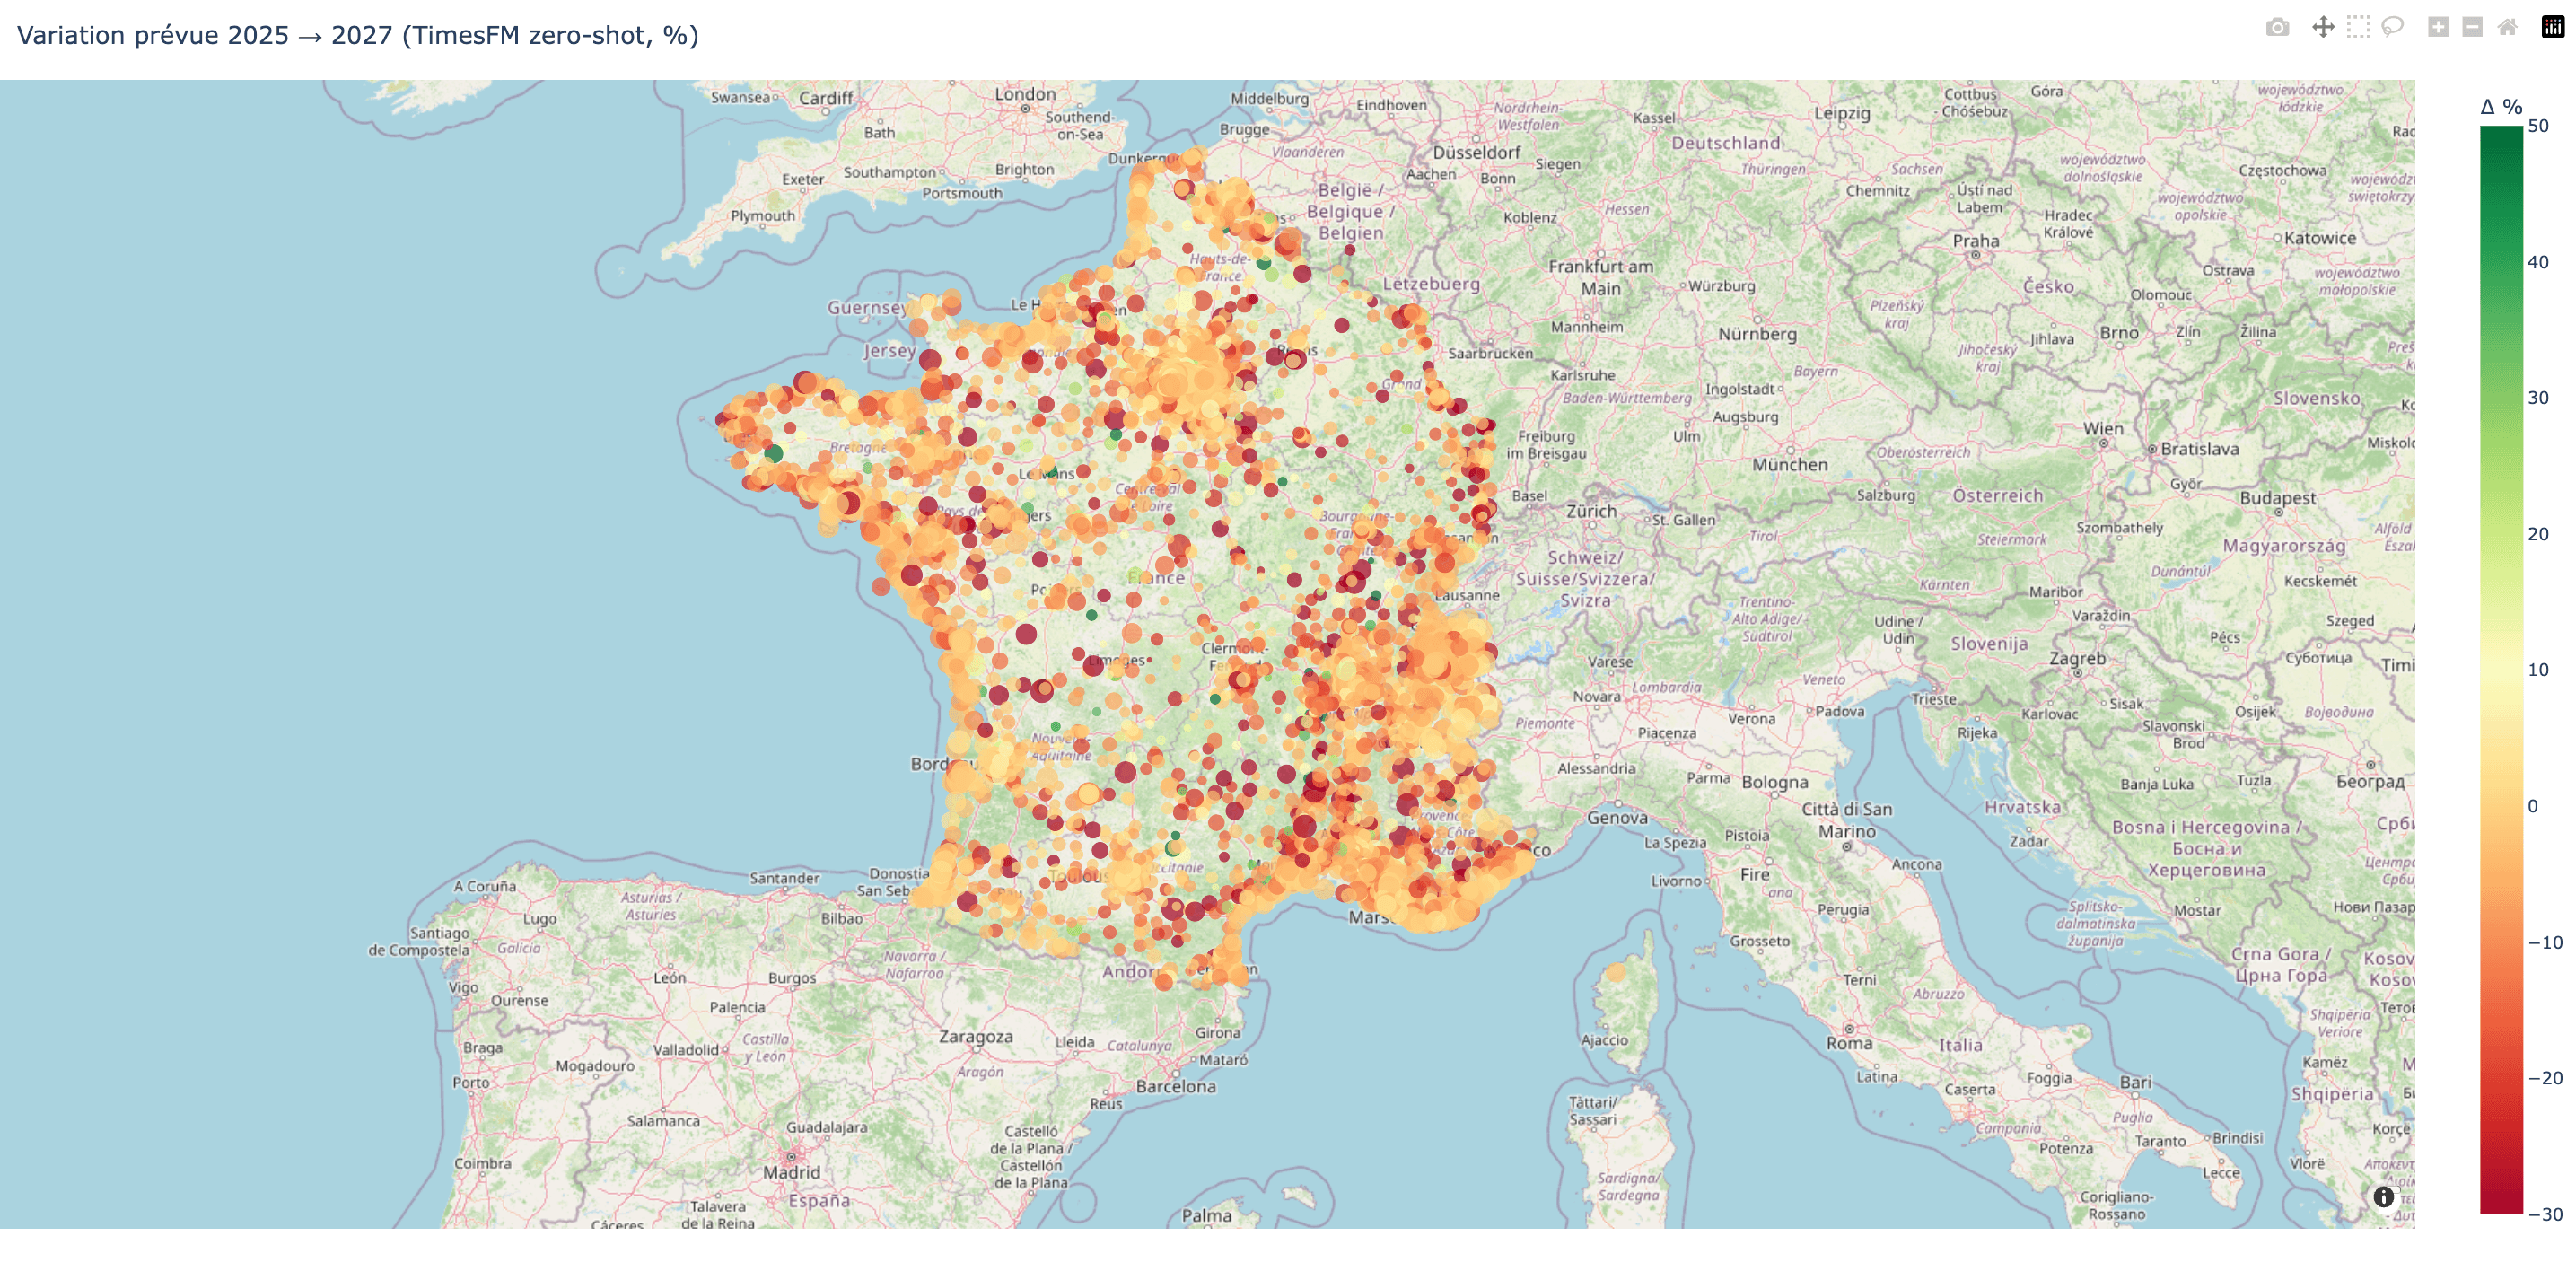This screenshot has width=2576, height=1271.
Task: Click the Budapest city label
Action: point(2278,497)
